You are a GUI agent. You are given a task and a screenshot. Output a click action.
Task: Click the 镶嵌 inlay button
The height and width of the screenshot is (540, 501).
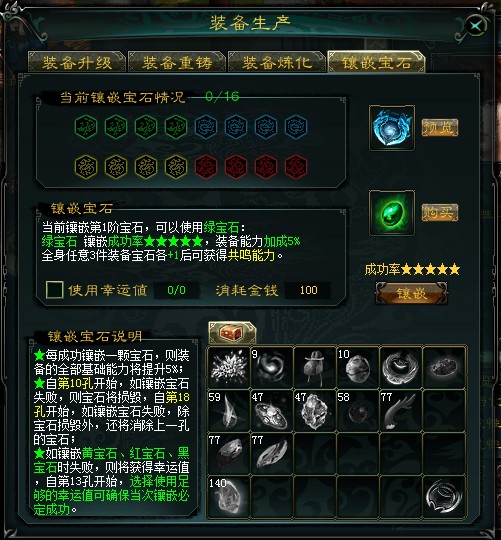tap(411, 293)
